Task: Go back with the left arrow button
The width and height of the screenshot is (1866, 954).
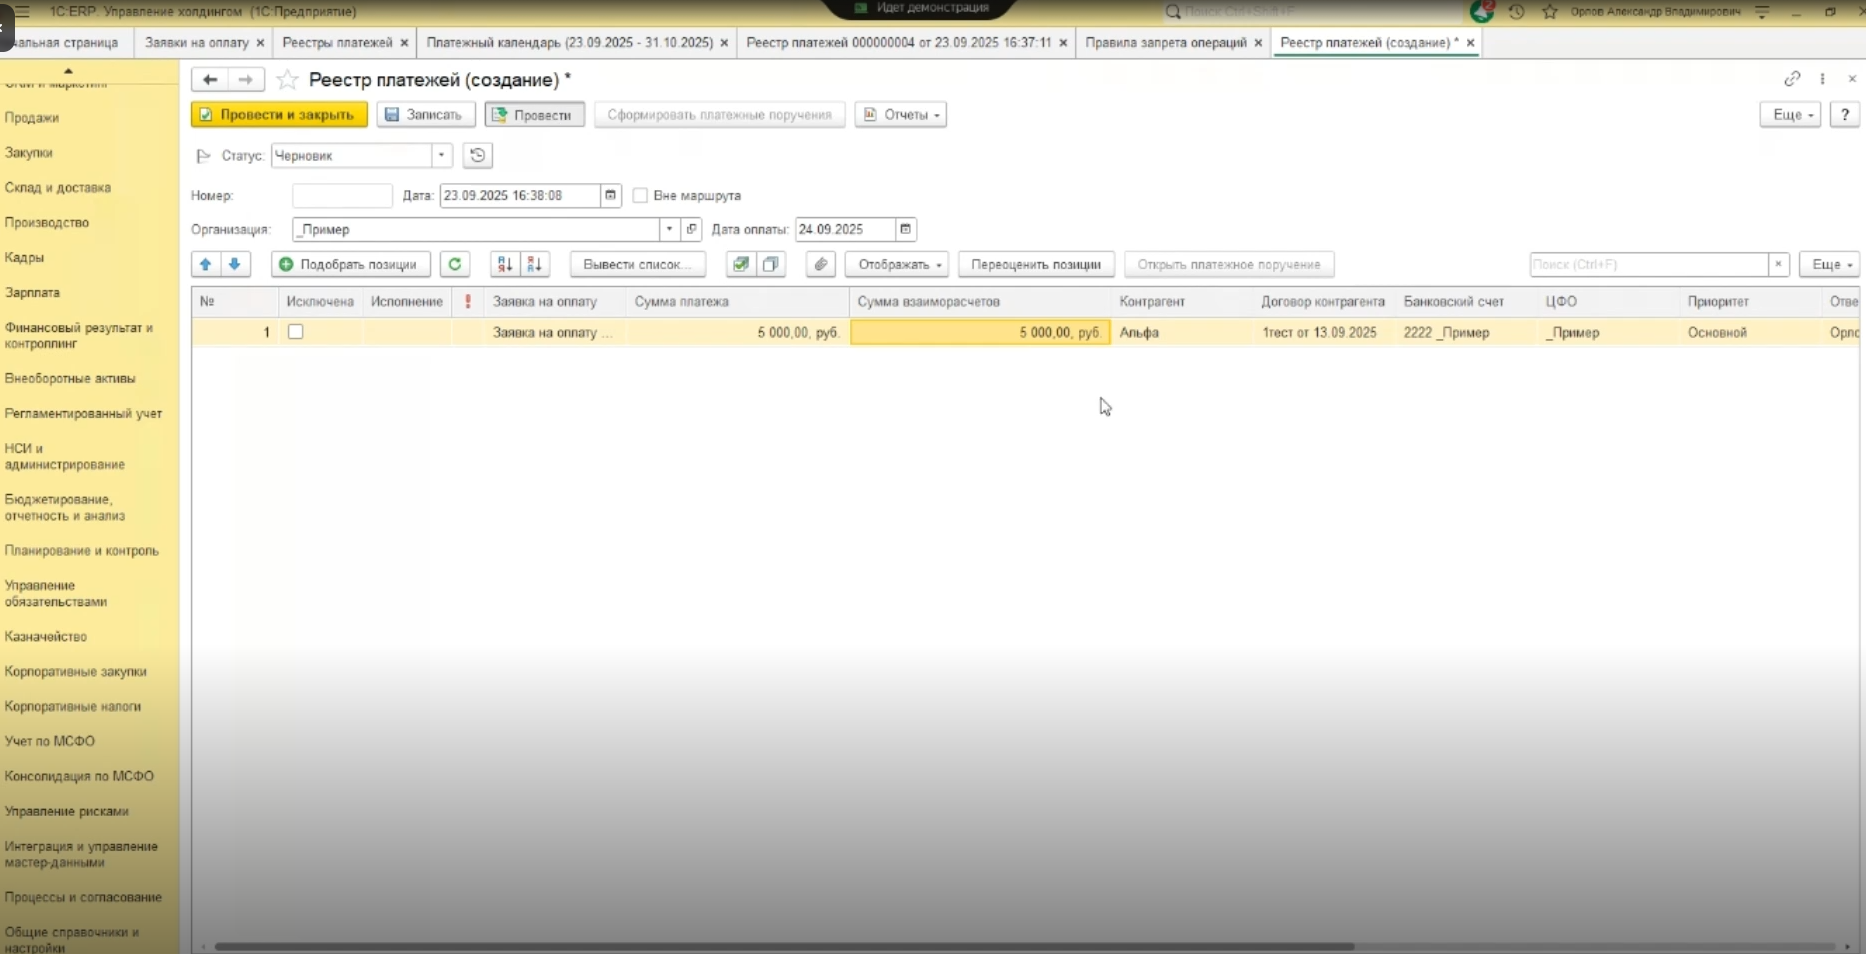Action: click(210, 80)
